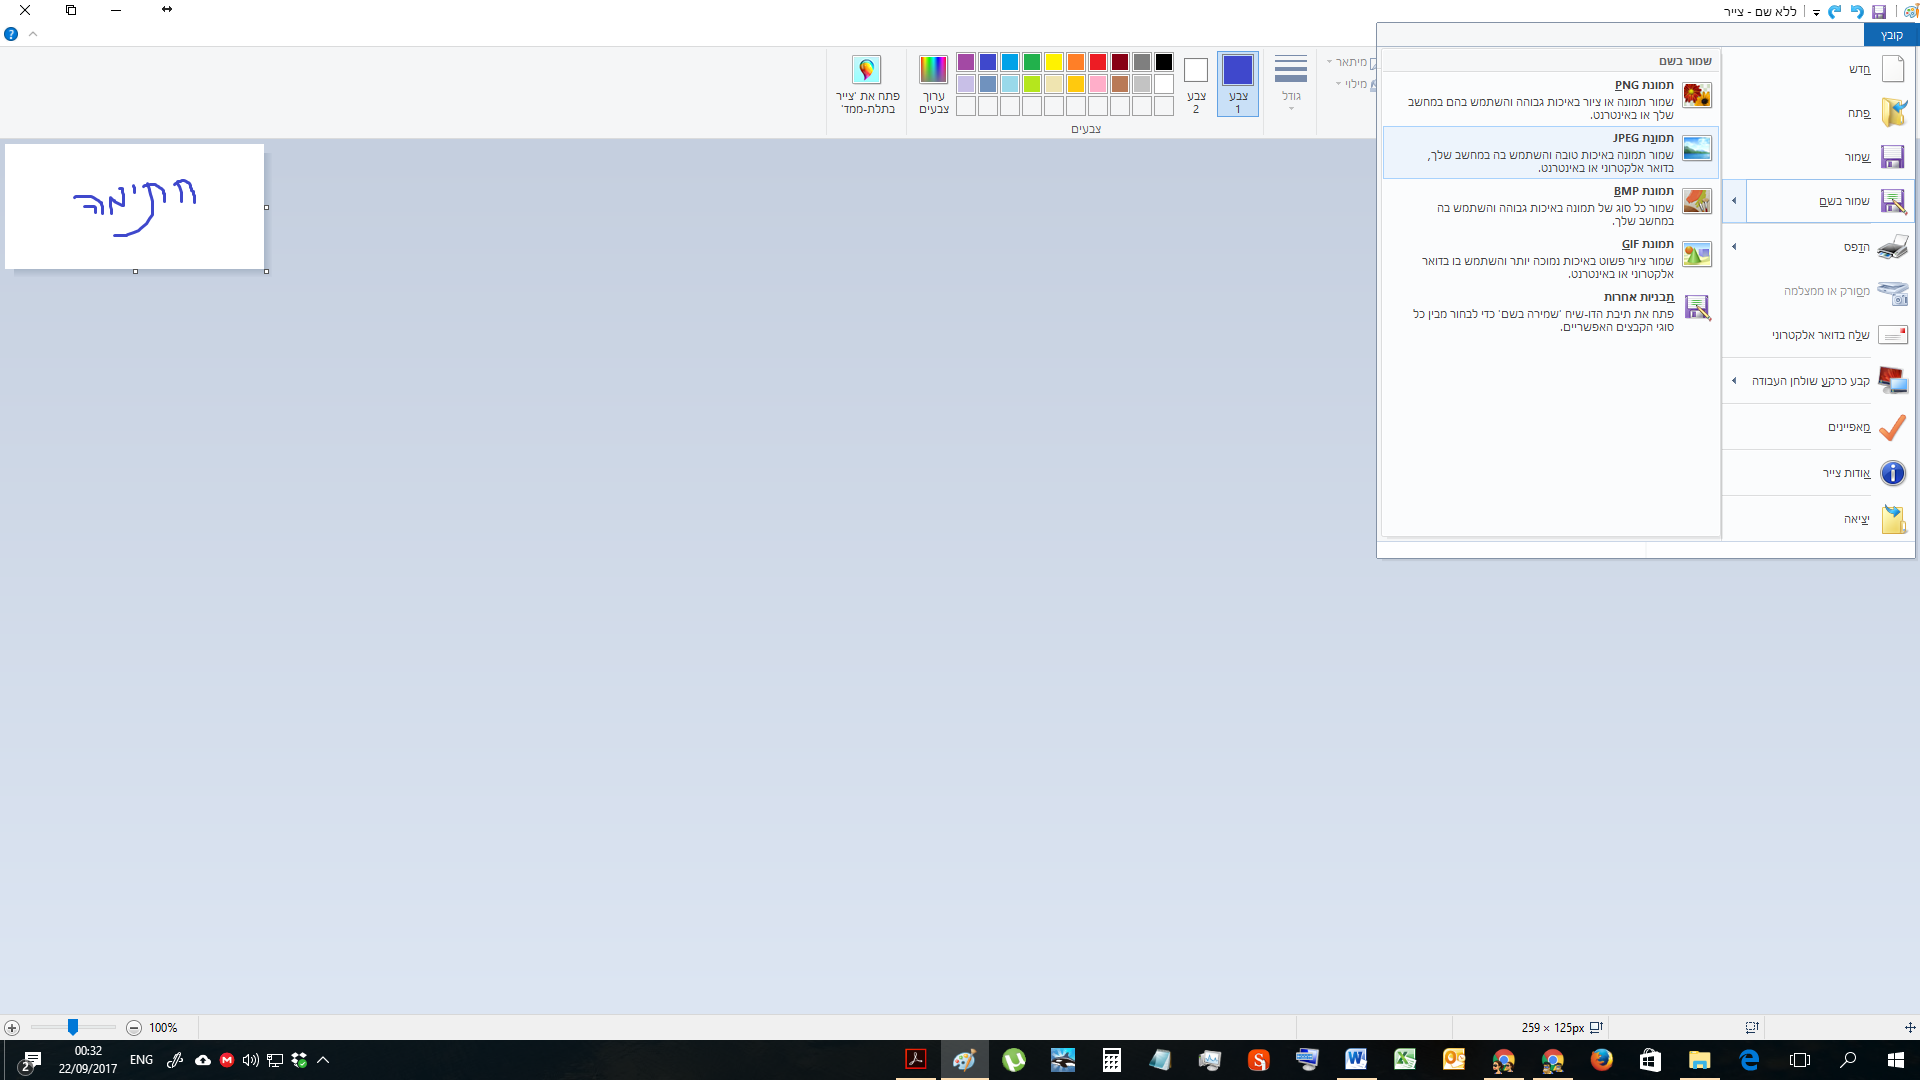Image resolution: width=1920 pixels, height=1080 pixels.
Task: Open Microsoft Store from the taskbar
Action: pyautogui.click(x=1650, y=1060)
